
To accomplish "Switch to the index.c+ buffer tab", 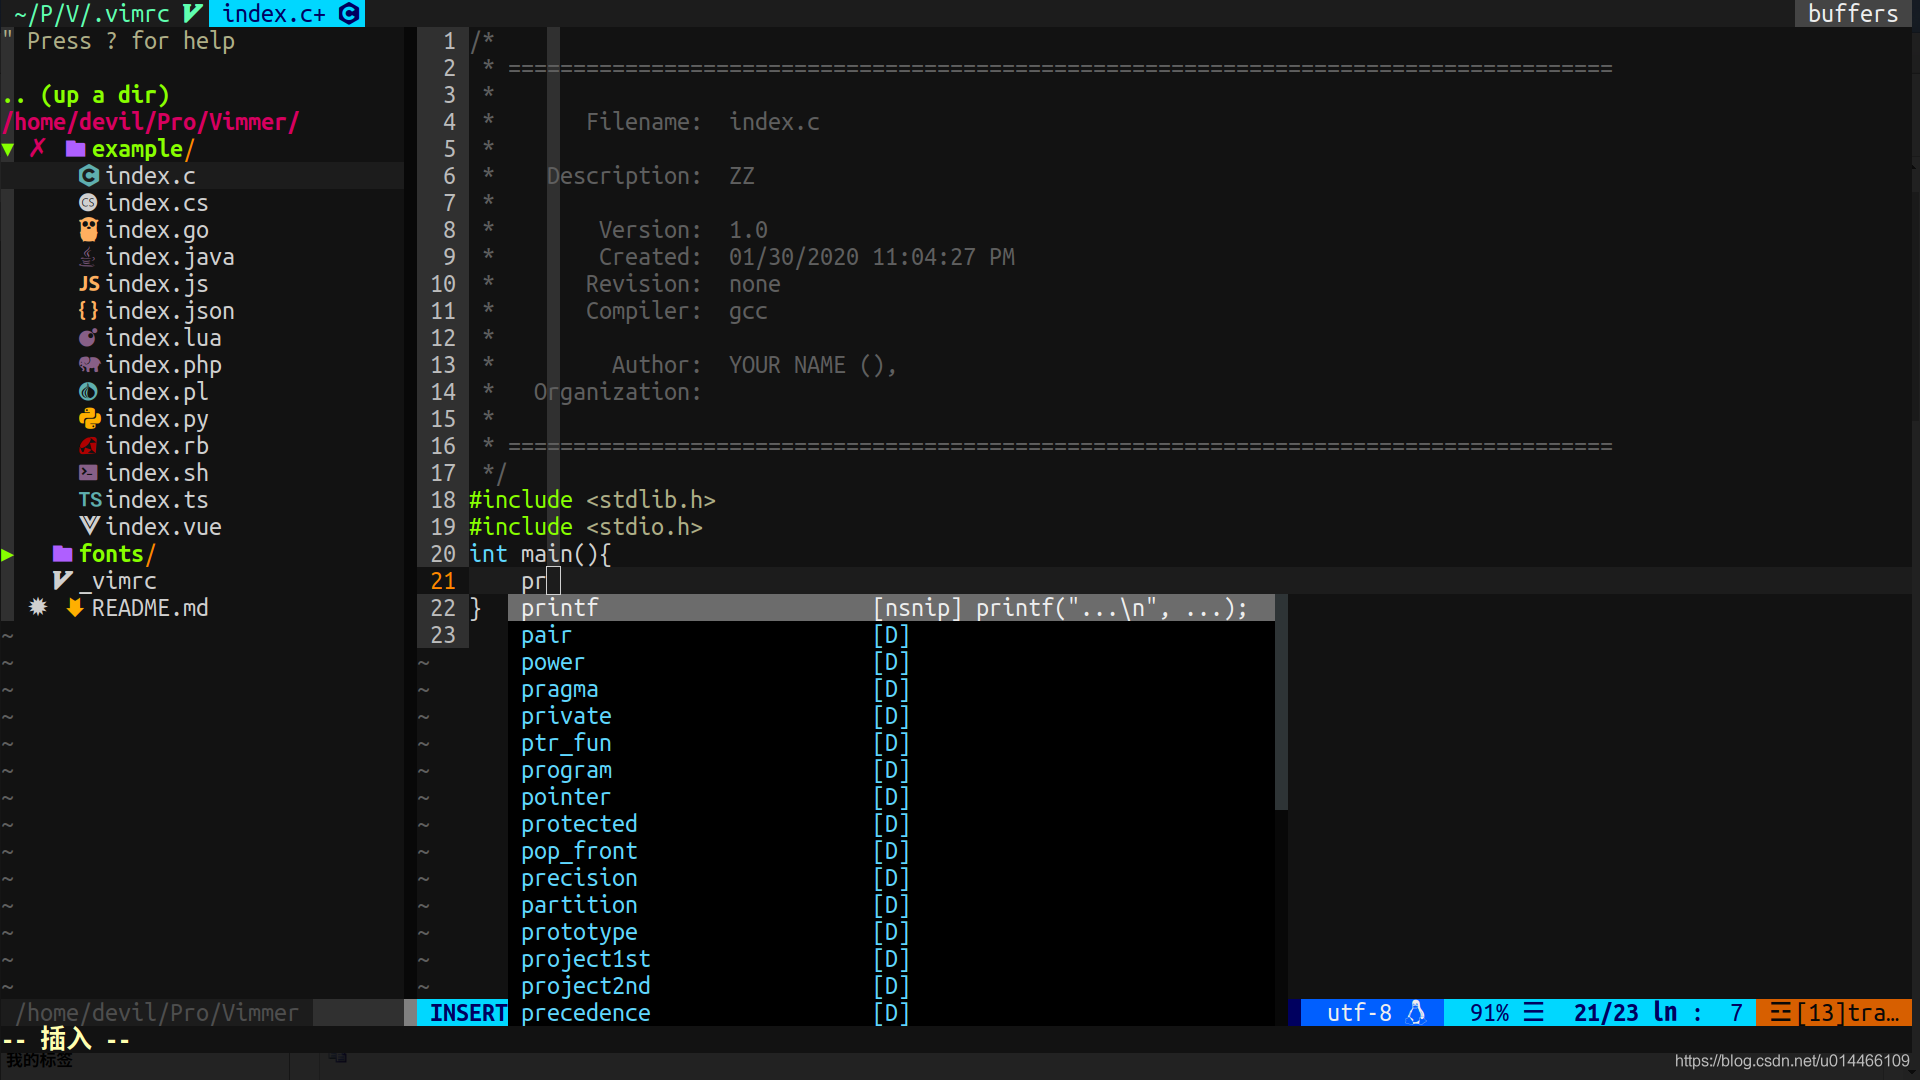I will pyautogui.click(x=287, y=14).
